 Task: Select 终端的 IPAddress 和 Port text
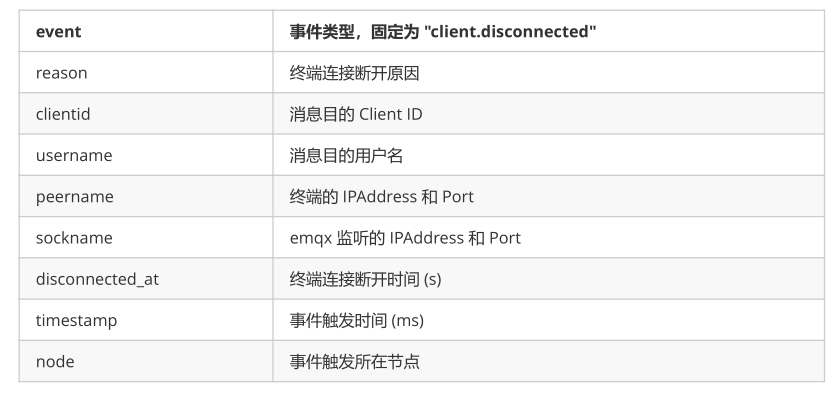[382, 196]
